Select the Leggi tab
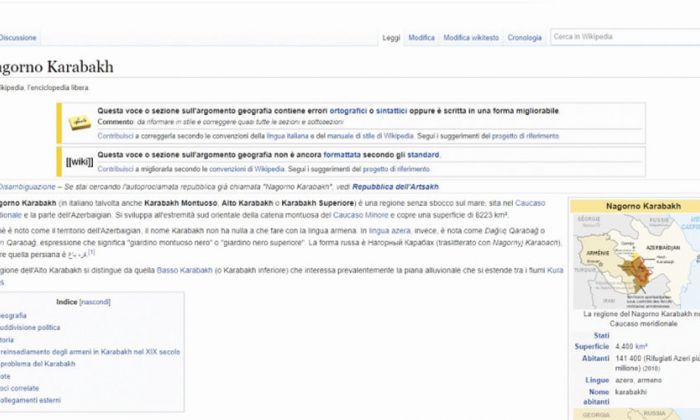The width and height of the screenshot is (700, 420). (391, 38)
